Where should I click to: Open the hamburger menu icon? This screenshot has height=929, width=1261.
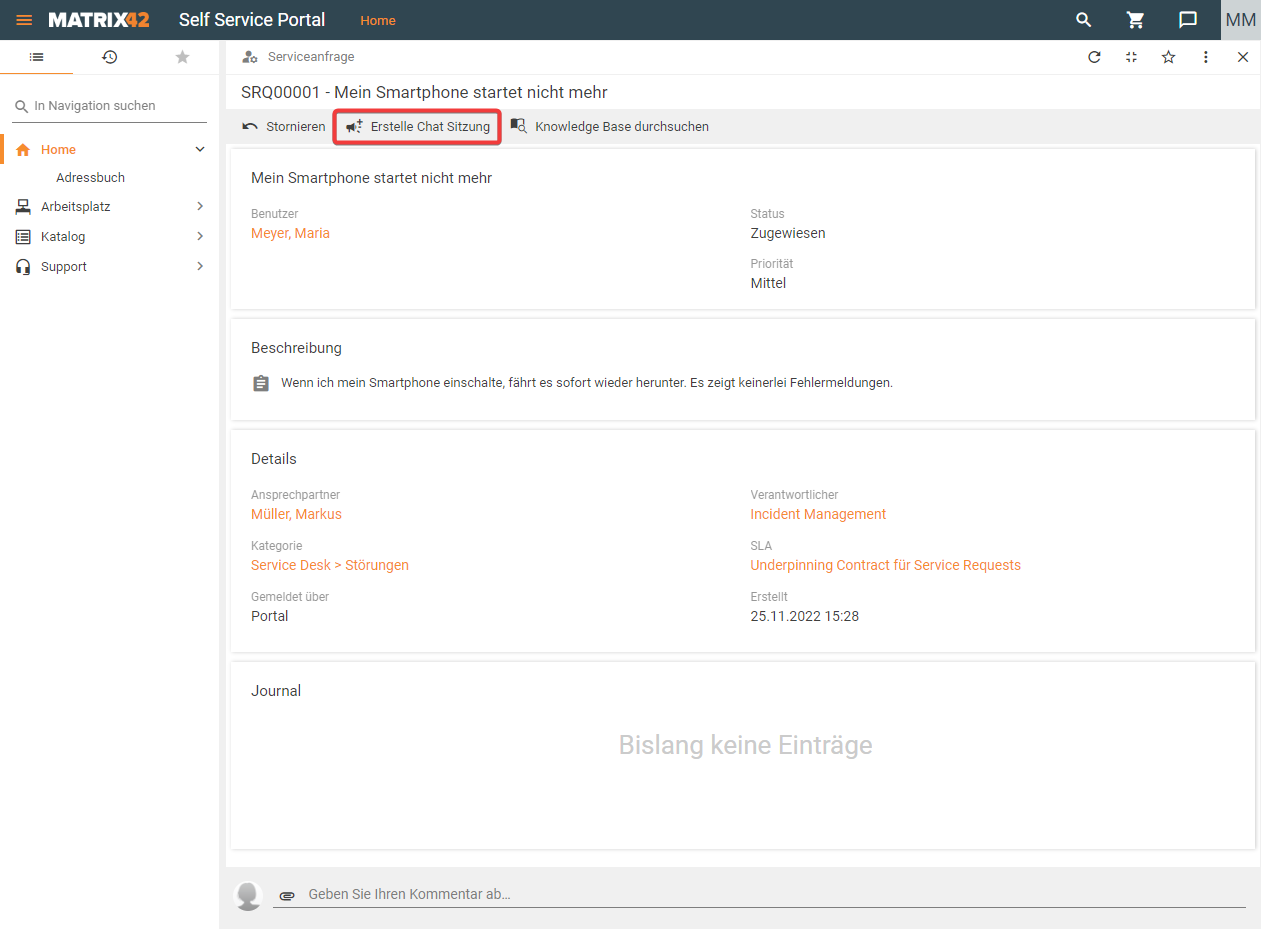coord(24,20)
